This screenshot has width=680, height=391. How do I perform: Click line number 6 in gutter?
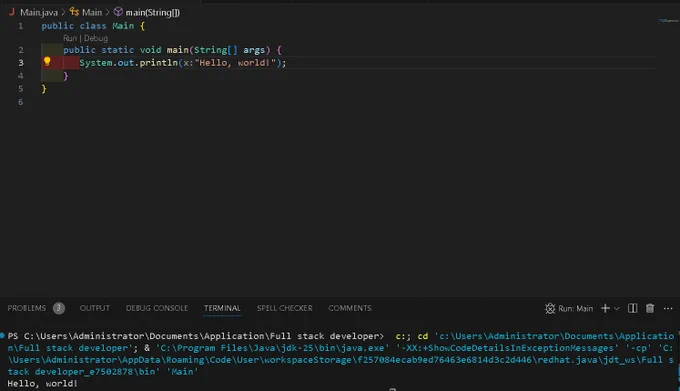pyautogui.click(x=20, y=102)
